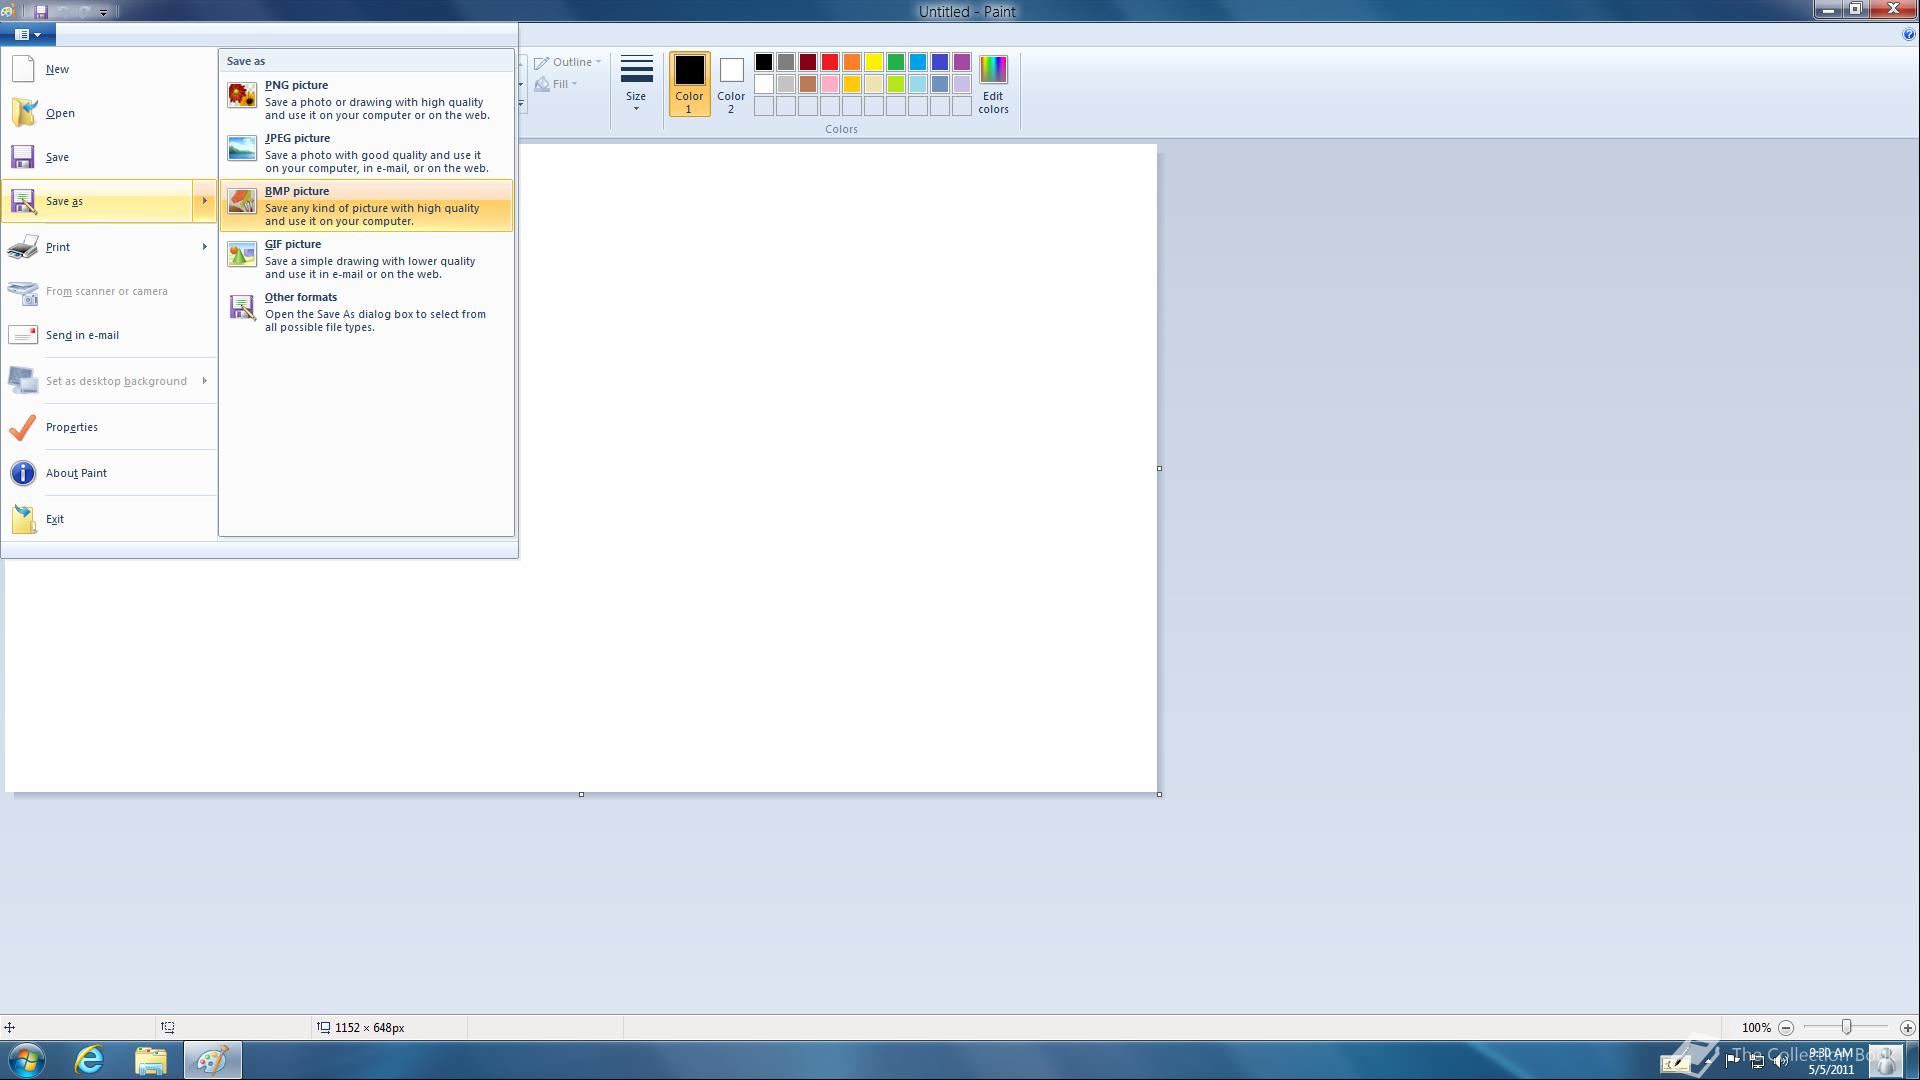Pick the gold palette swatch
Viewport: 1920px width, 1080px height.
tap(852, 84)
